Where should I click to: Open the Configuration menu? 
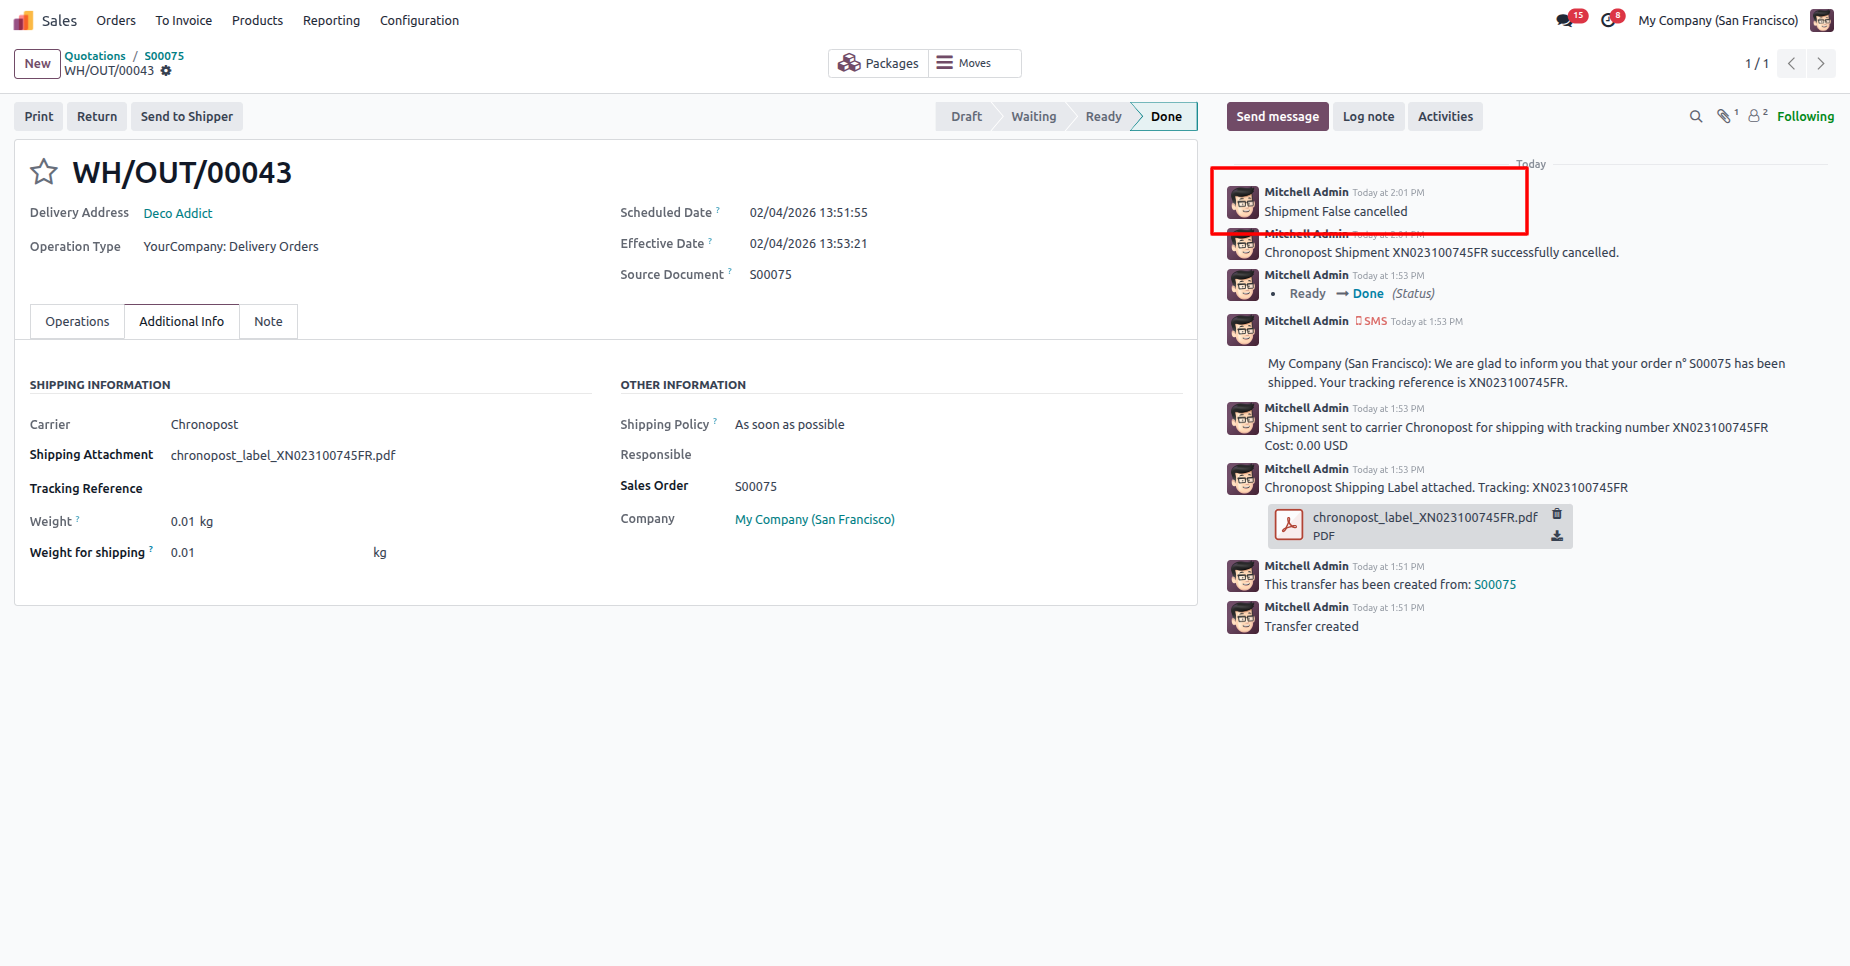pos(419,20)
